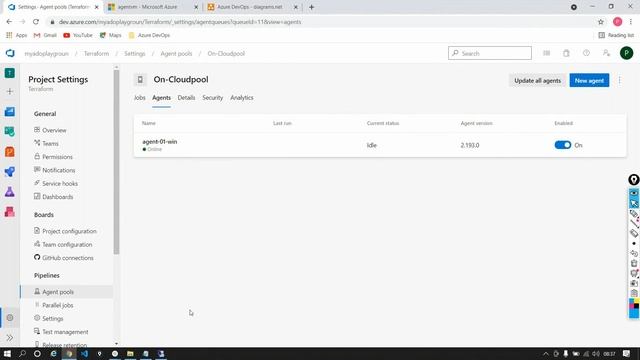Open File Explorer from taskbar
640x360 pixels.
tap(130, 353)
